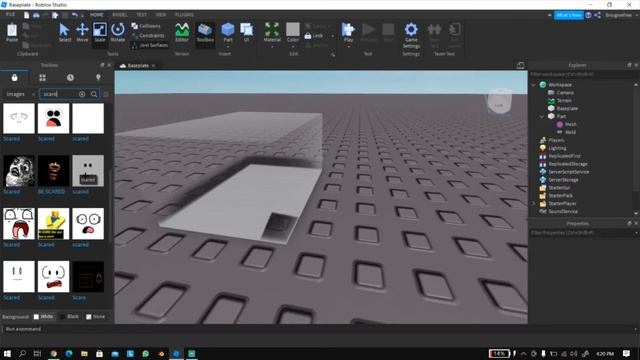Click the Lock tool in Edit group
Image resolution: width=640 pixels, height=360 pixels.
click(x=314, y=36)
